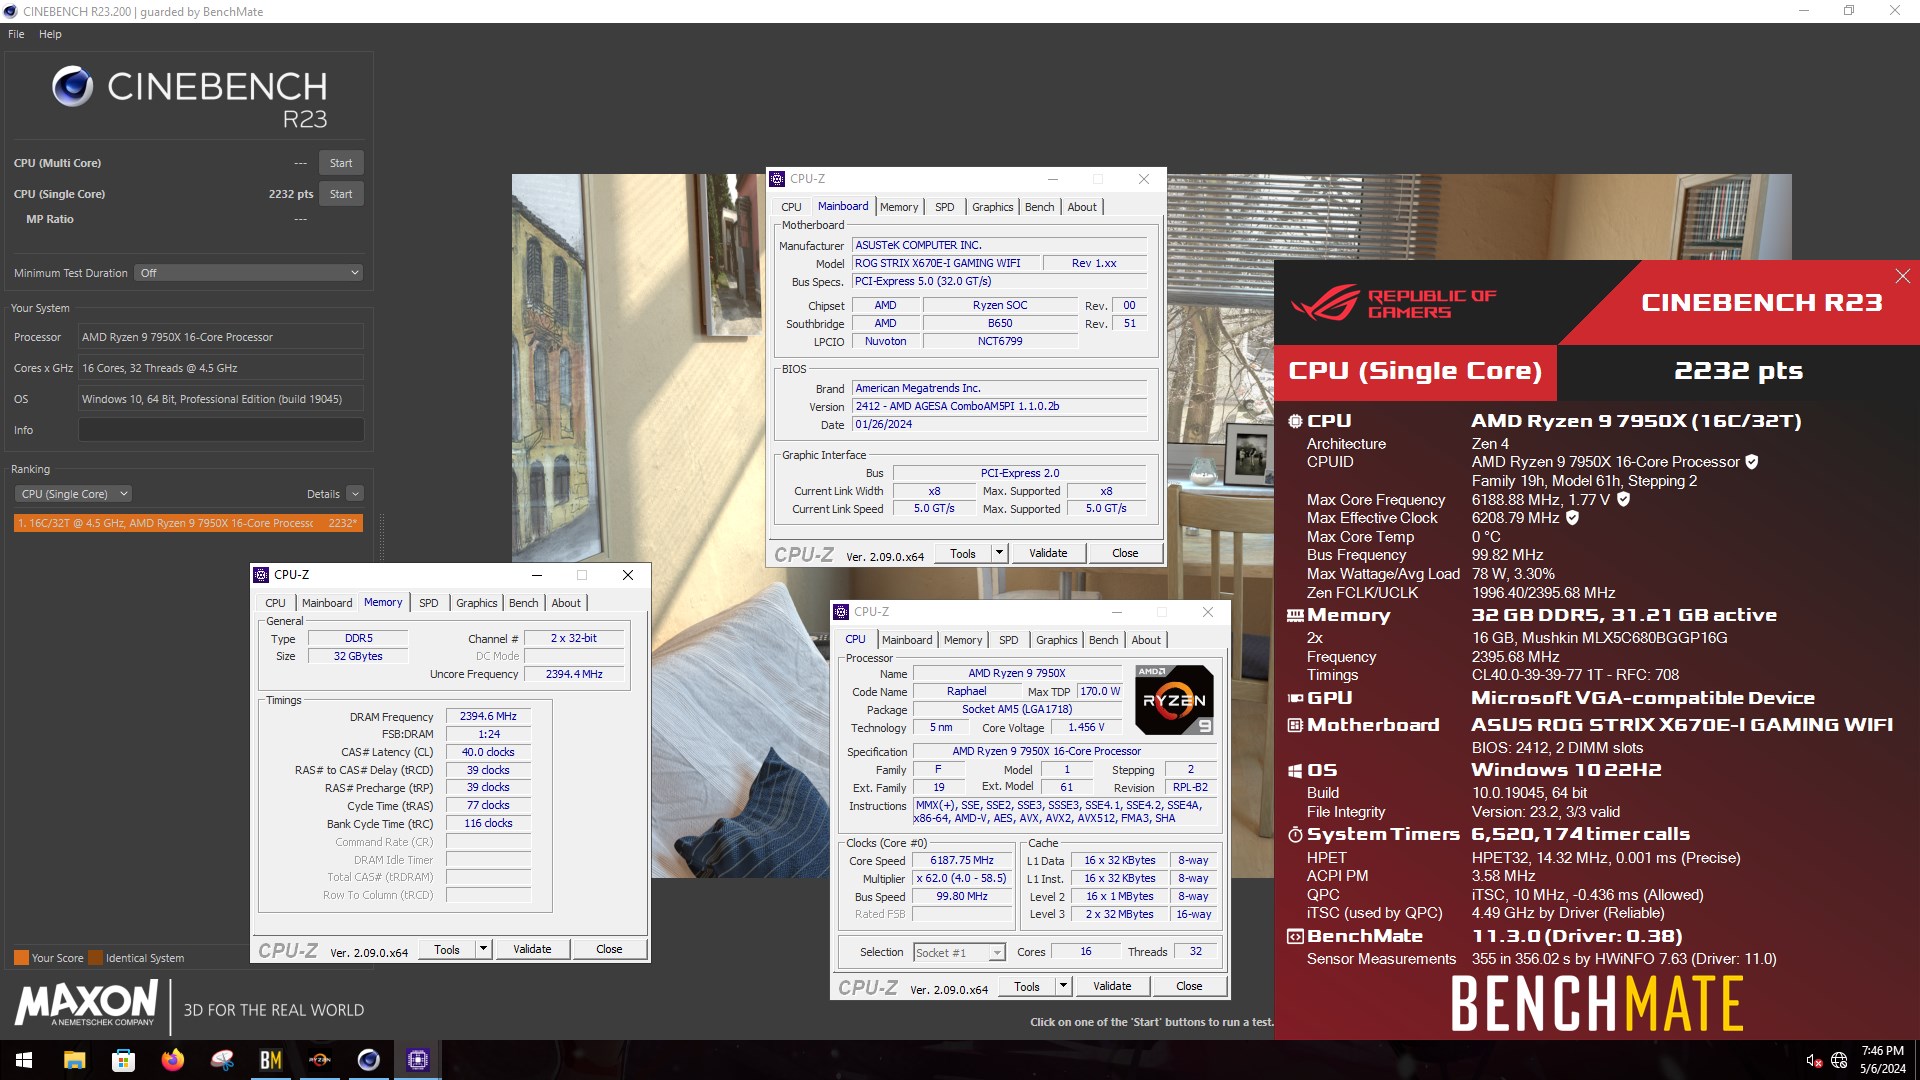Open Bench tab in Mainboard CPU-Z window
This screenshot has width=1920, height=1080.
click(1039, 207)
